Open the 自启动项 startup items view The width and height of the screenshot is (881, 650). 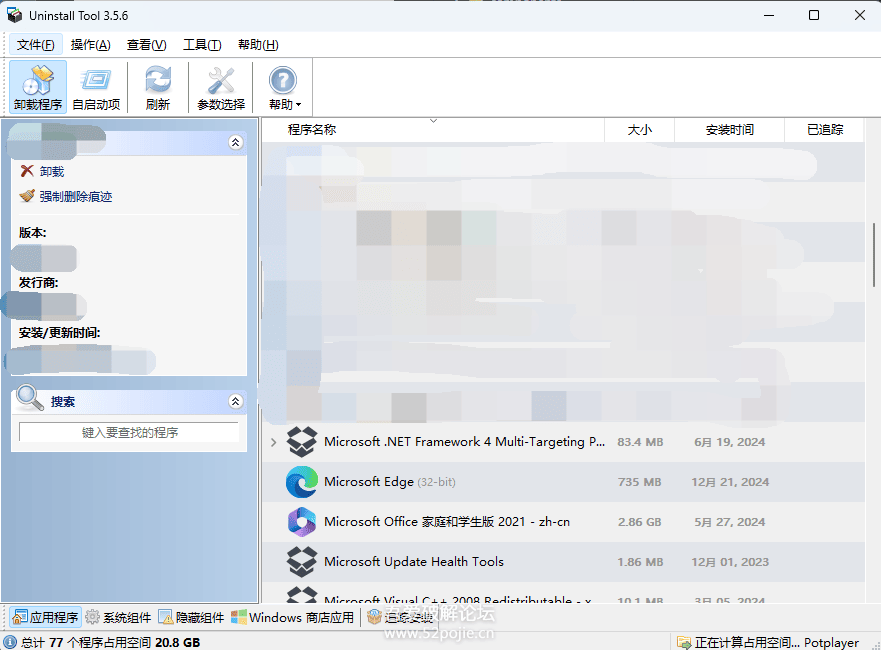click(96, 87)
